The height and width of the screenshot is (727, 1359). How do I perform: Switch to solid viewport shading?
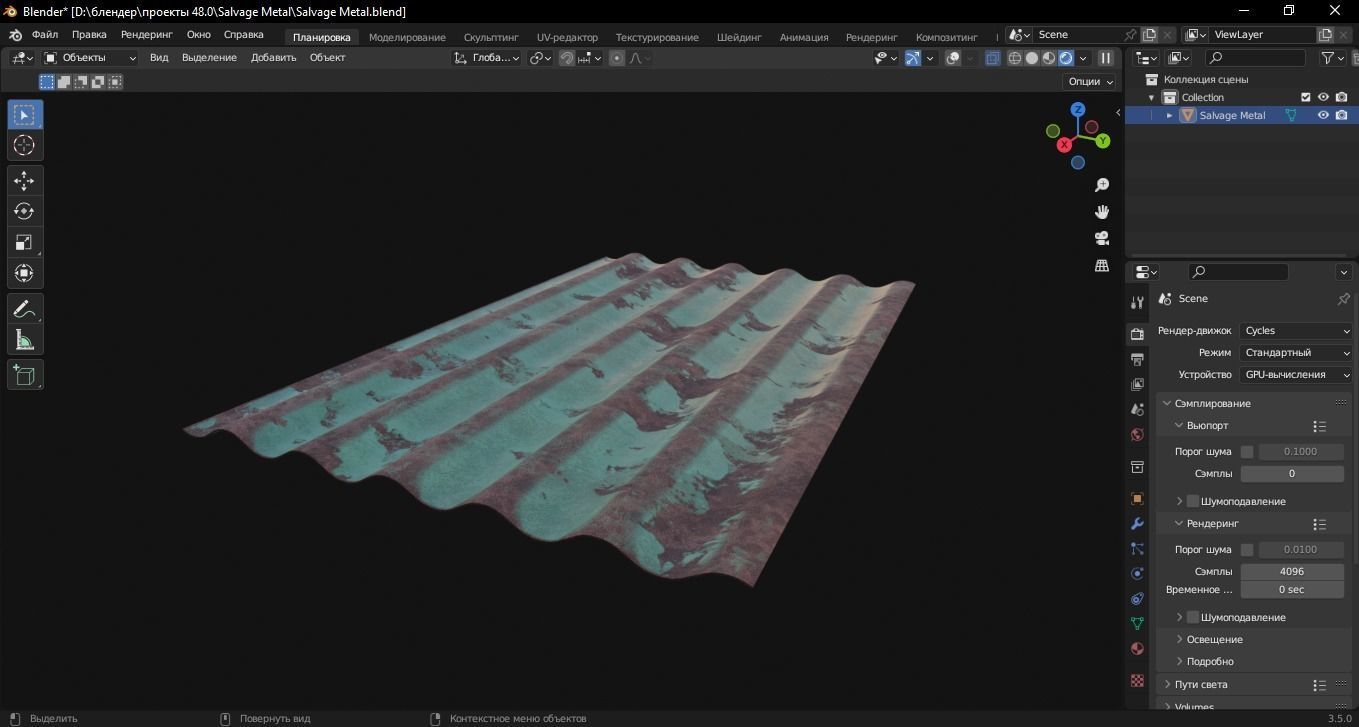1032,58
